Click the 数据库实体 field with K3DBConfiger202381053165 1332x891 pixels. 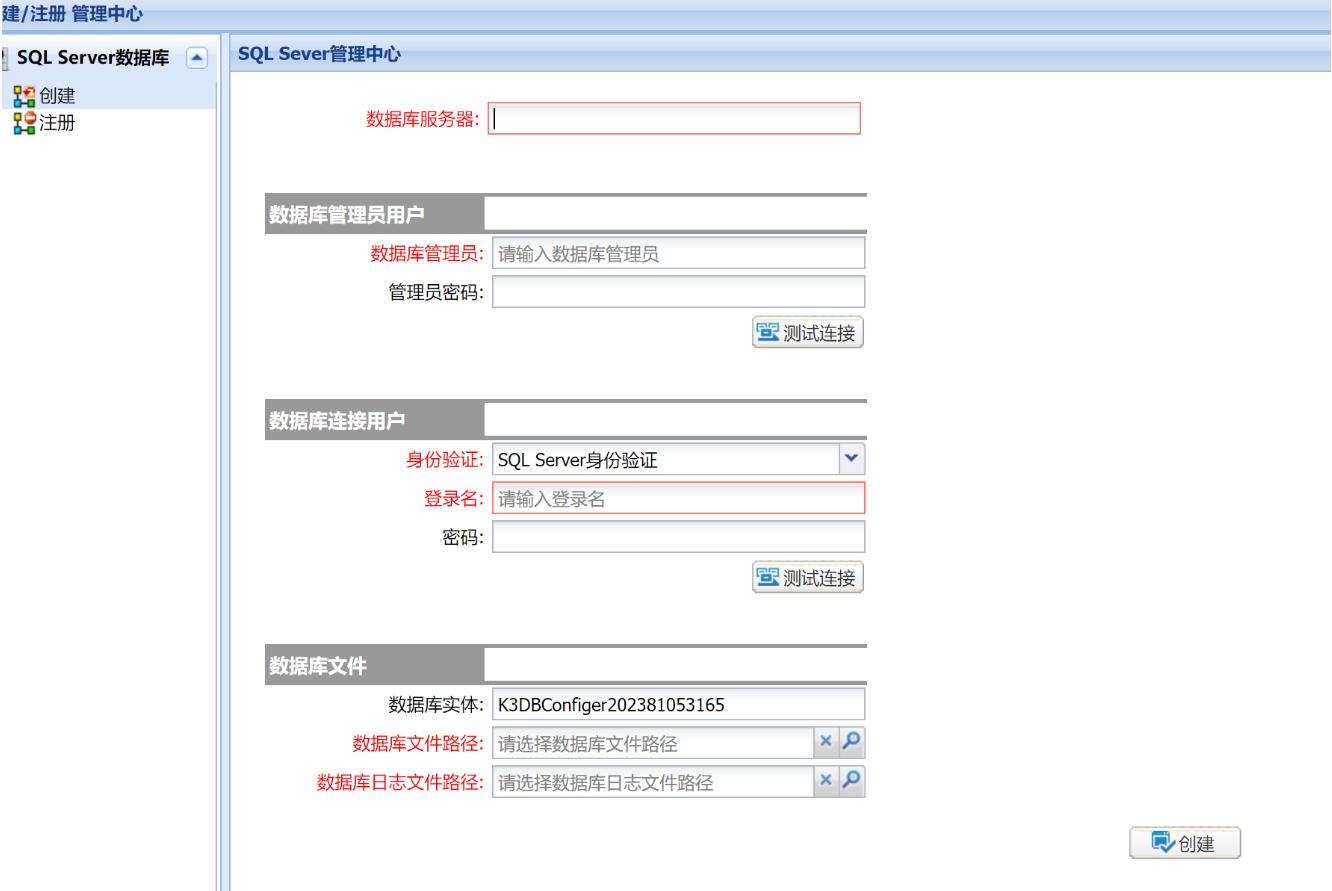tap(678, 703)
